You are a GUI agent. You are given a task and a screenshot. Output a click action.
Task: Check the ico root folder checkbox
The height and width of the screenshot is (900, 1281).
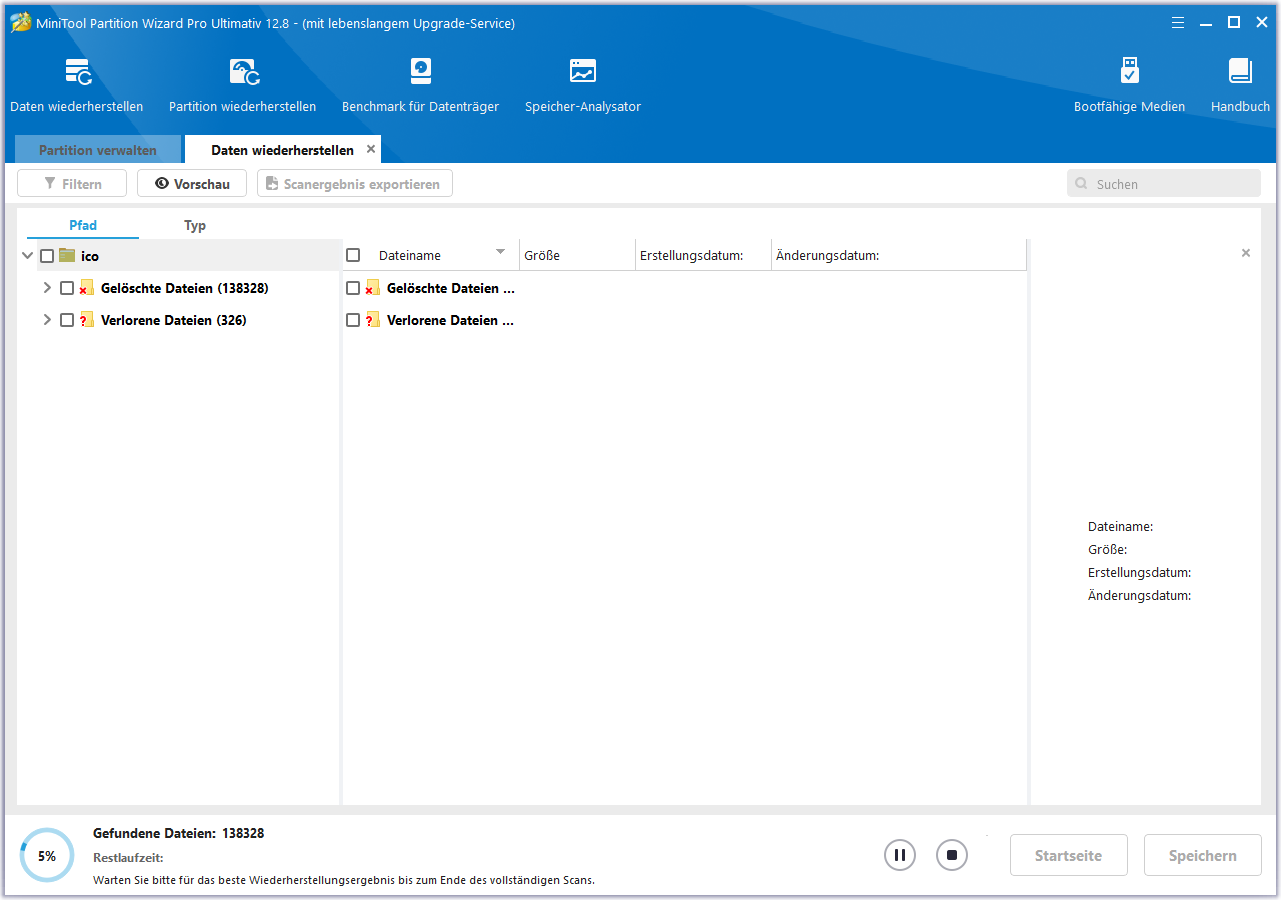47,256
